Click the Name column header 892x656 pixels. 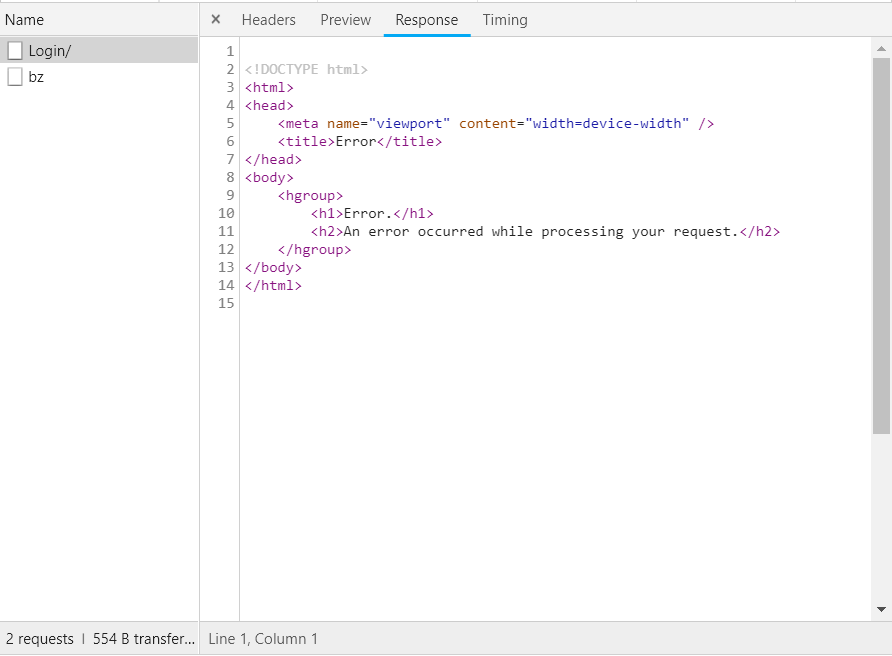pos(25,20)
